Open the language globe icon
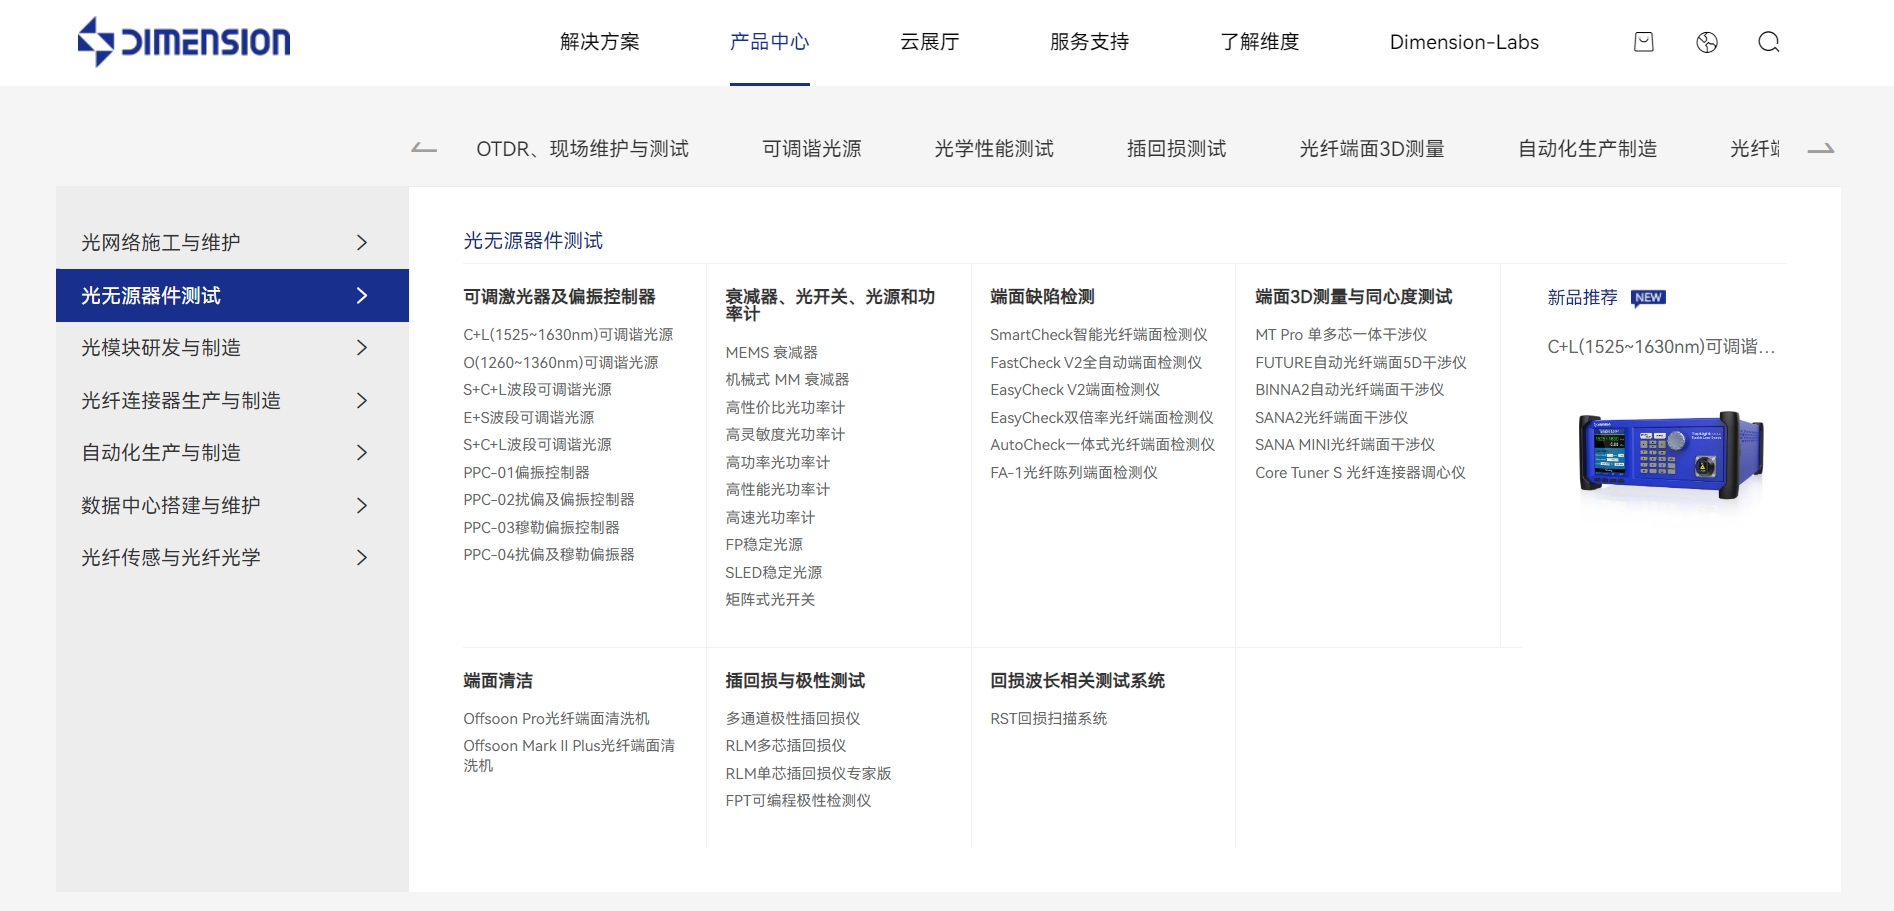1894x911 pixels. [x=1706, y=42]
